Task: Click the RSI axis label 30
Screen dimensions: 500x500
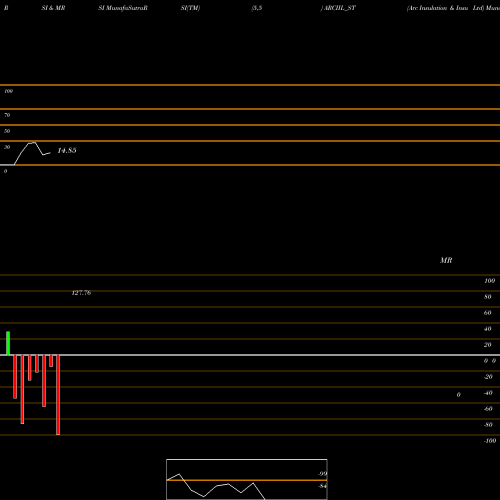Action: [7, 147]
